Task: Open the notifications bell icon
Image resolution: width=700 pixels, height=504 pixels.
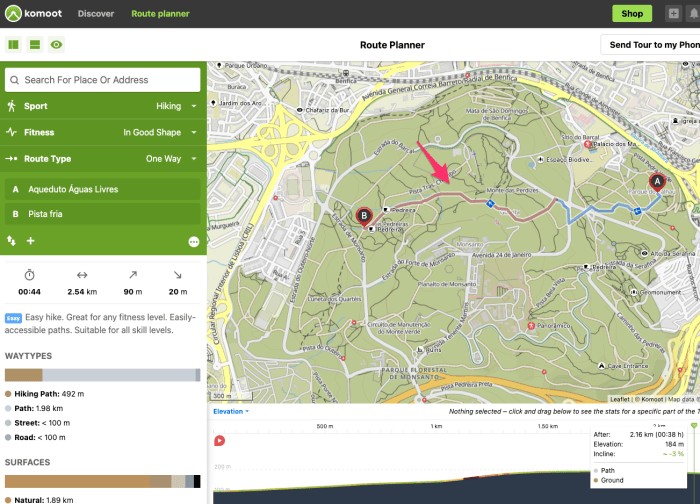Action: [x=693, y=13]
